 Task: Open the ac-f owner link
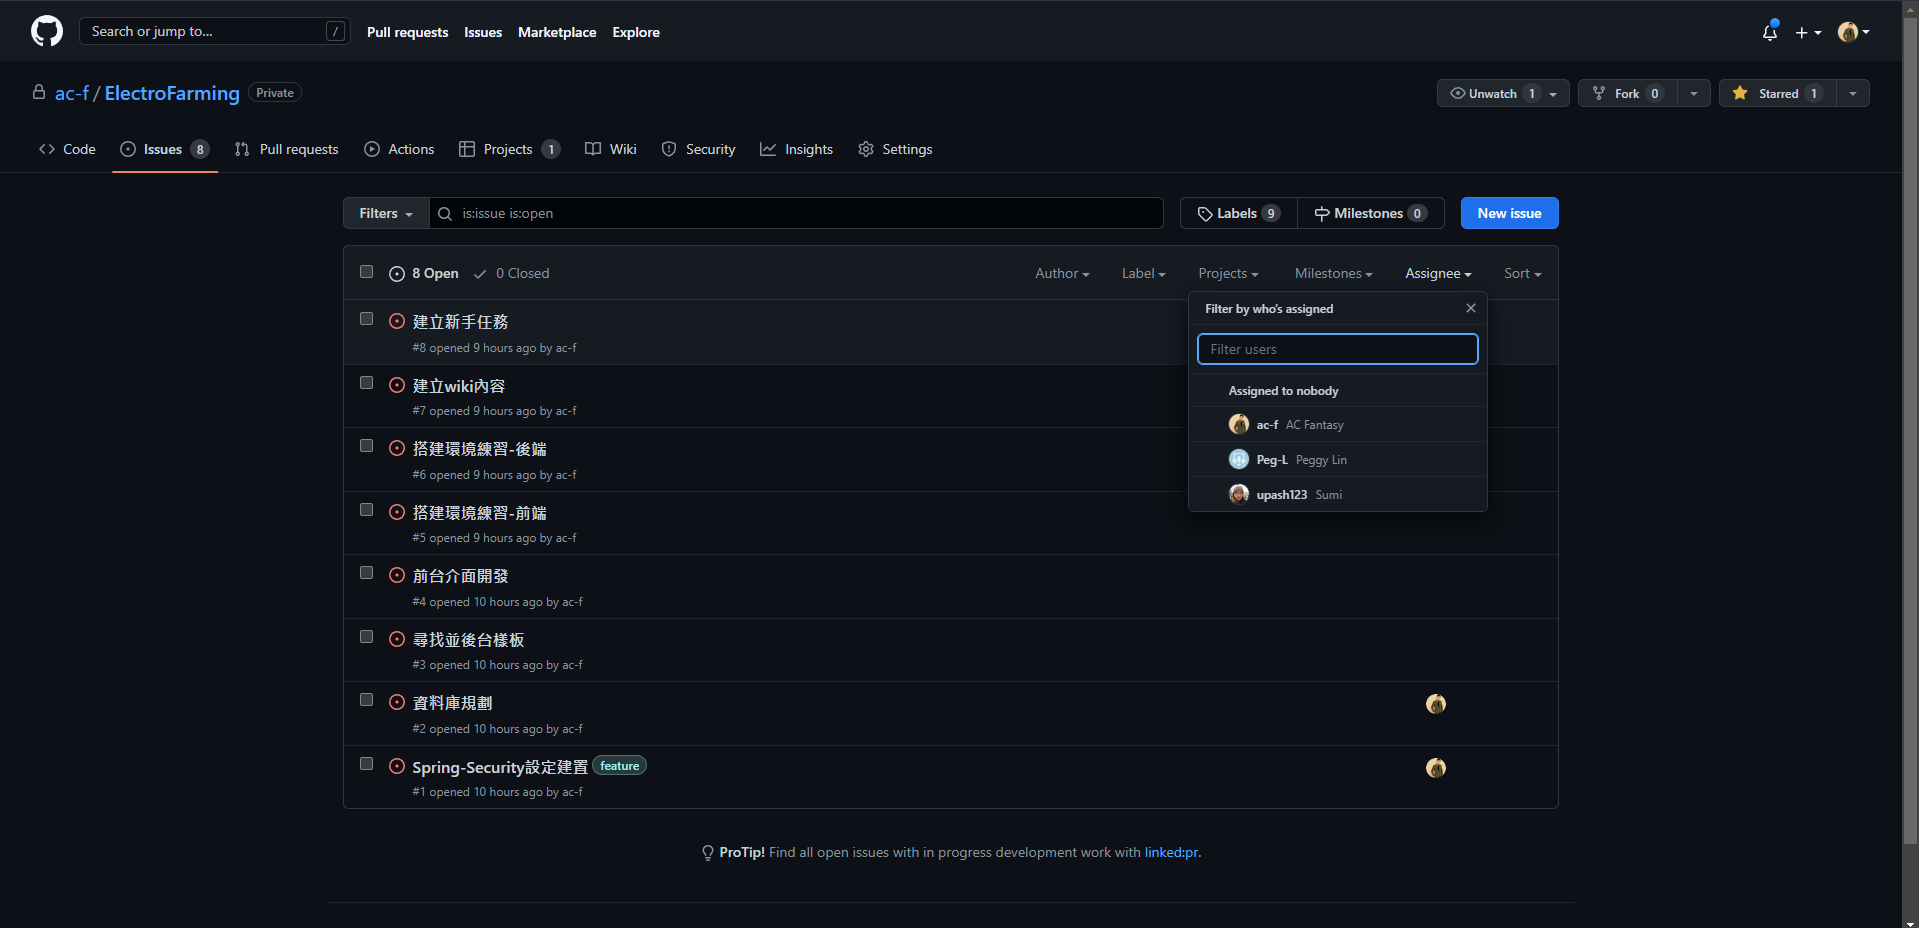[72, 93]
